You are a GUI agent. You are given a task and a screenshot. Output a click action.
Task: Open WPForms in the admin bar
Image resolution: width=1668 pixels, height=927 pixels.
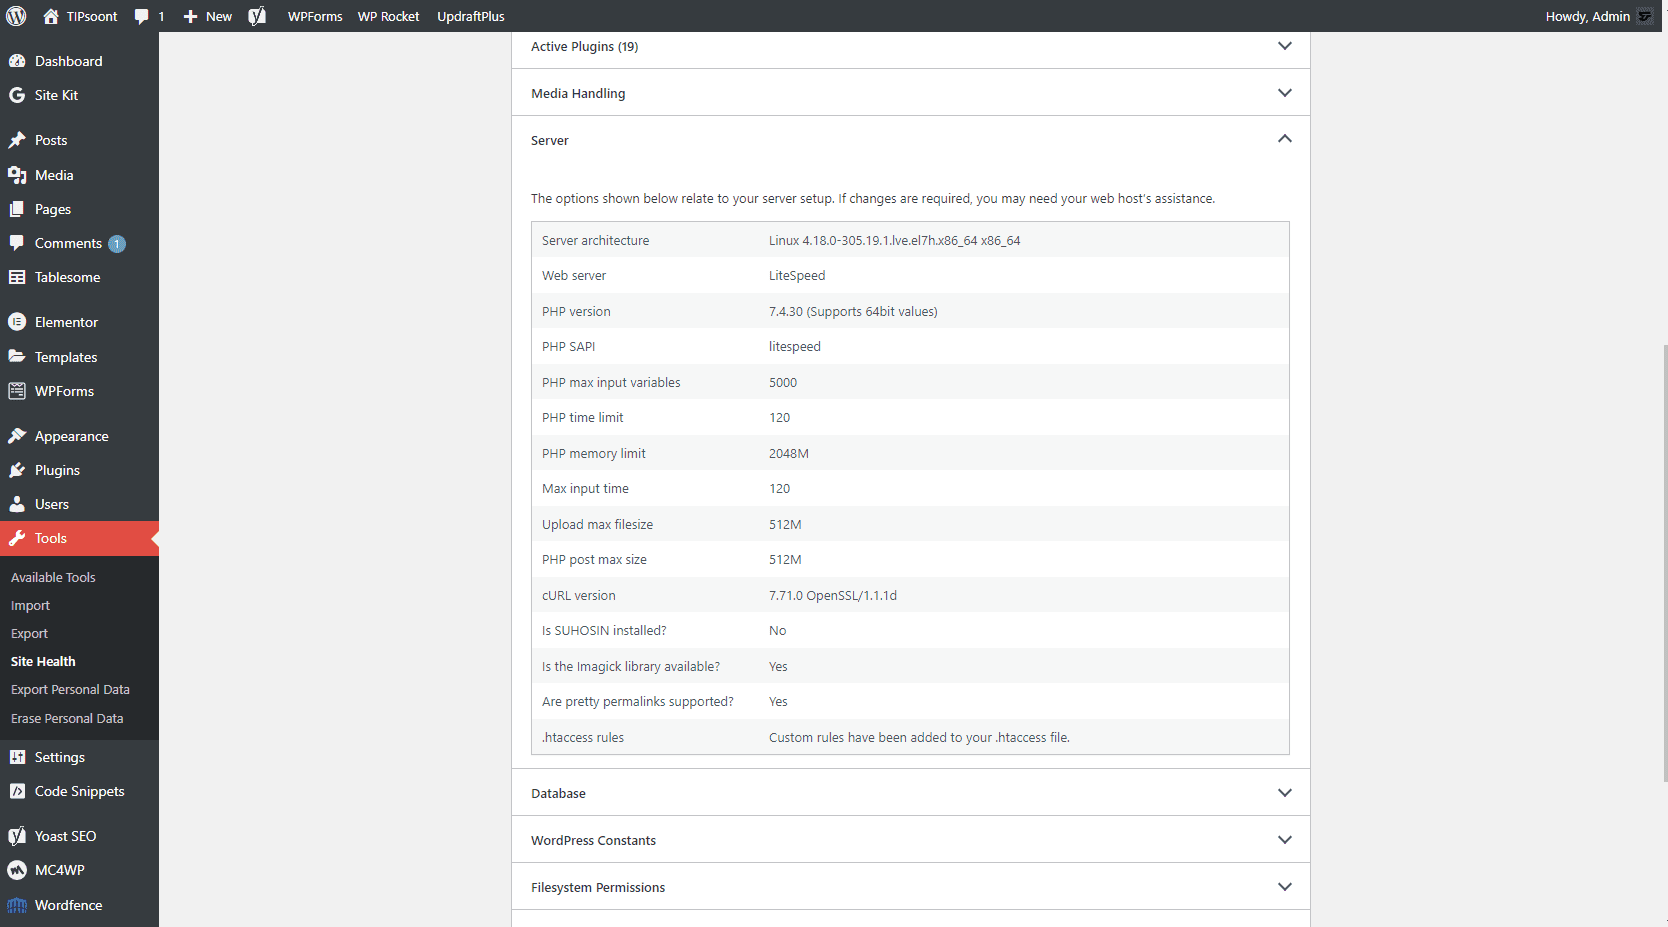315,16
